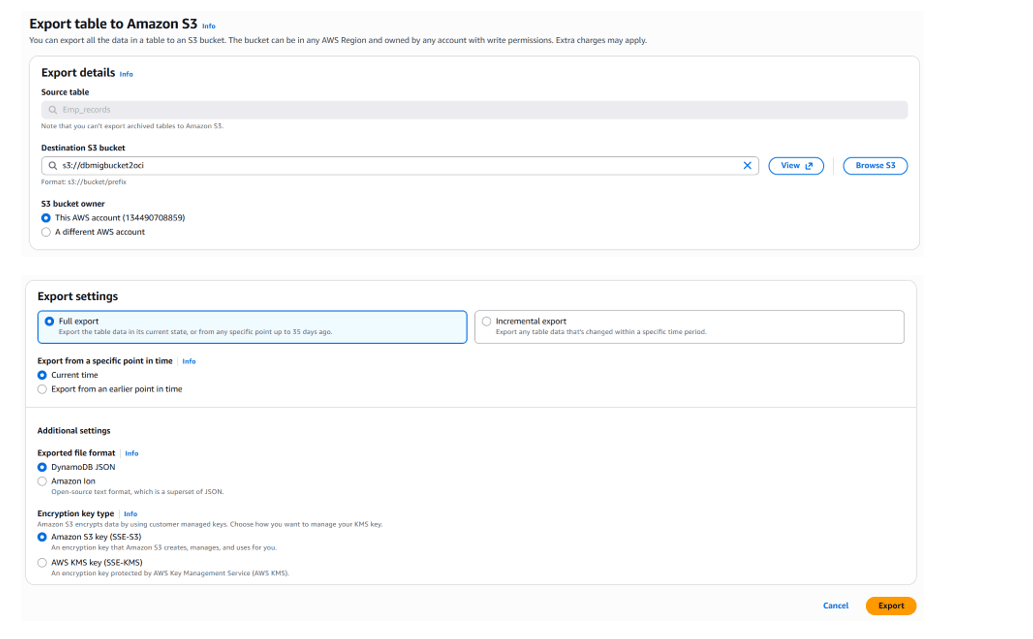Click the 'Export settings' heading
Screen dimensions: 1033x639
tap(78, 296)
